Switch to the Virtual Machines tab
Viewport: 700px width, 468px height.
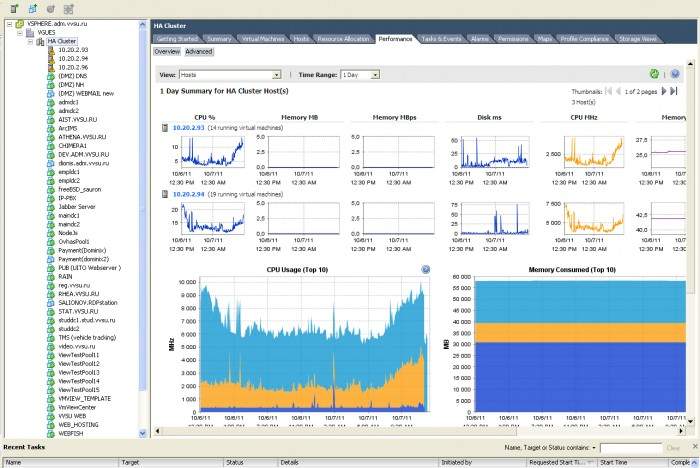262,38
